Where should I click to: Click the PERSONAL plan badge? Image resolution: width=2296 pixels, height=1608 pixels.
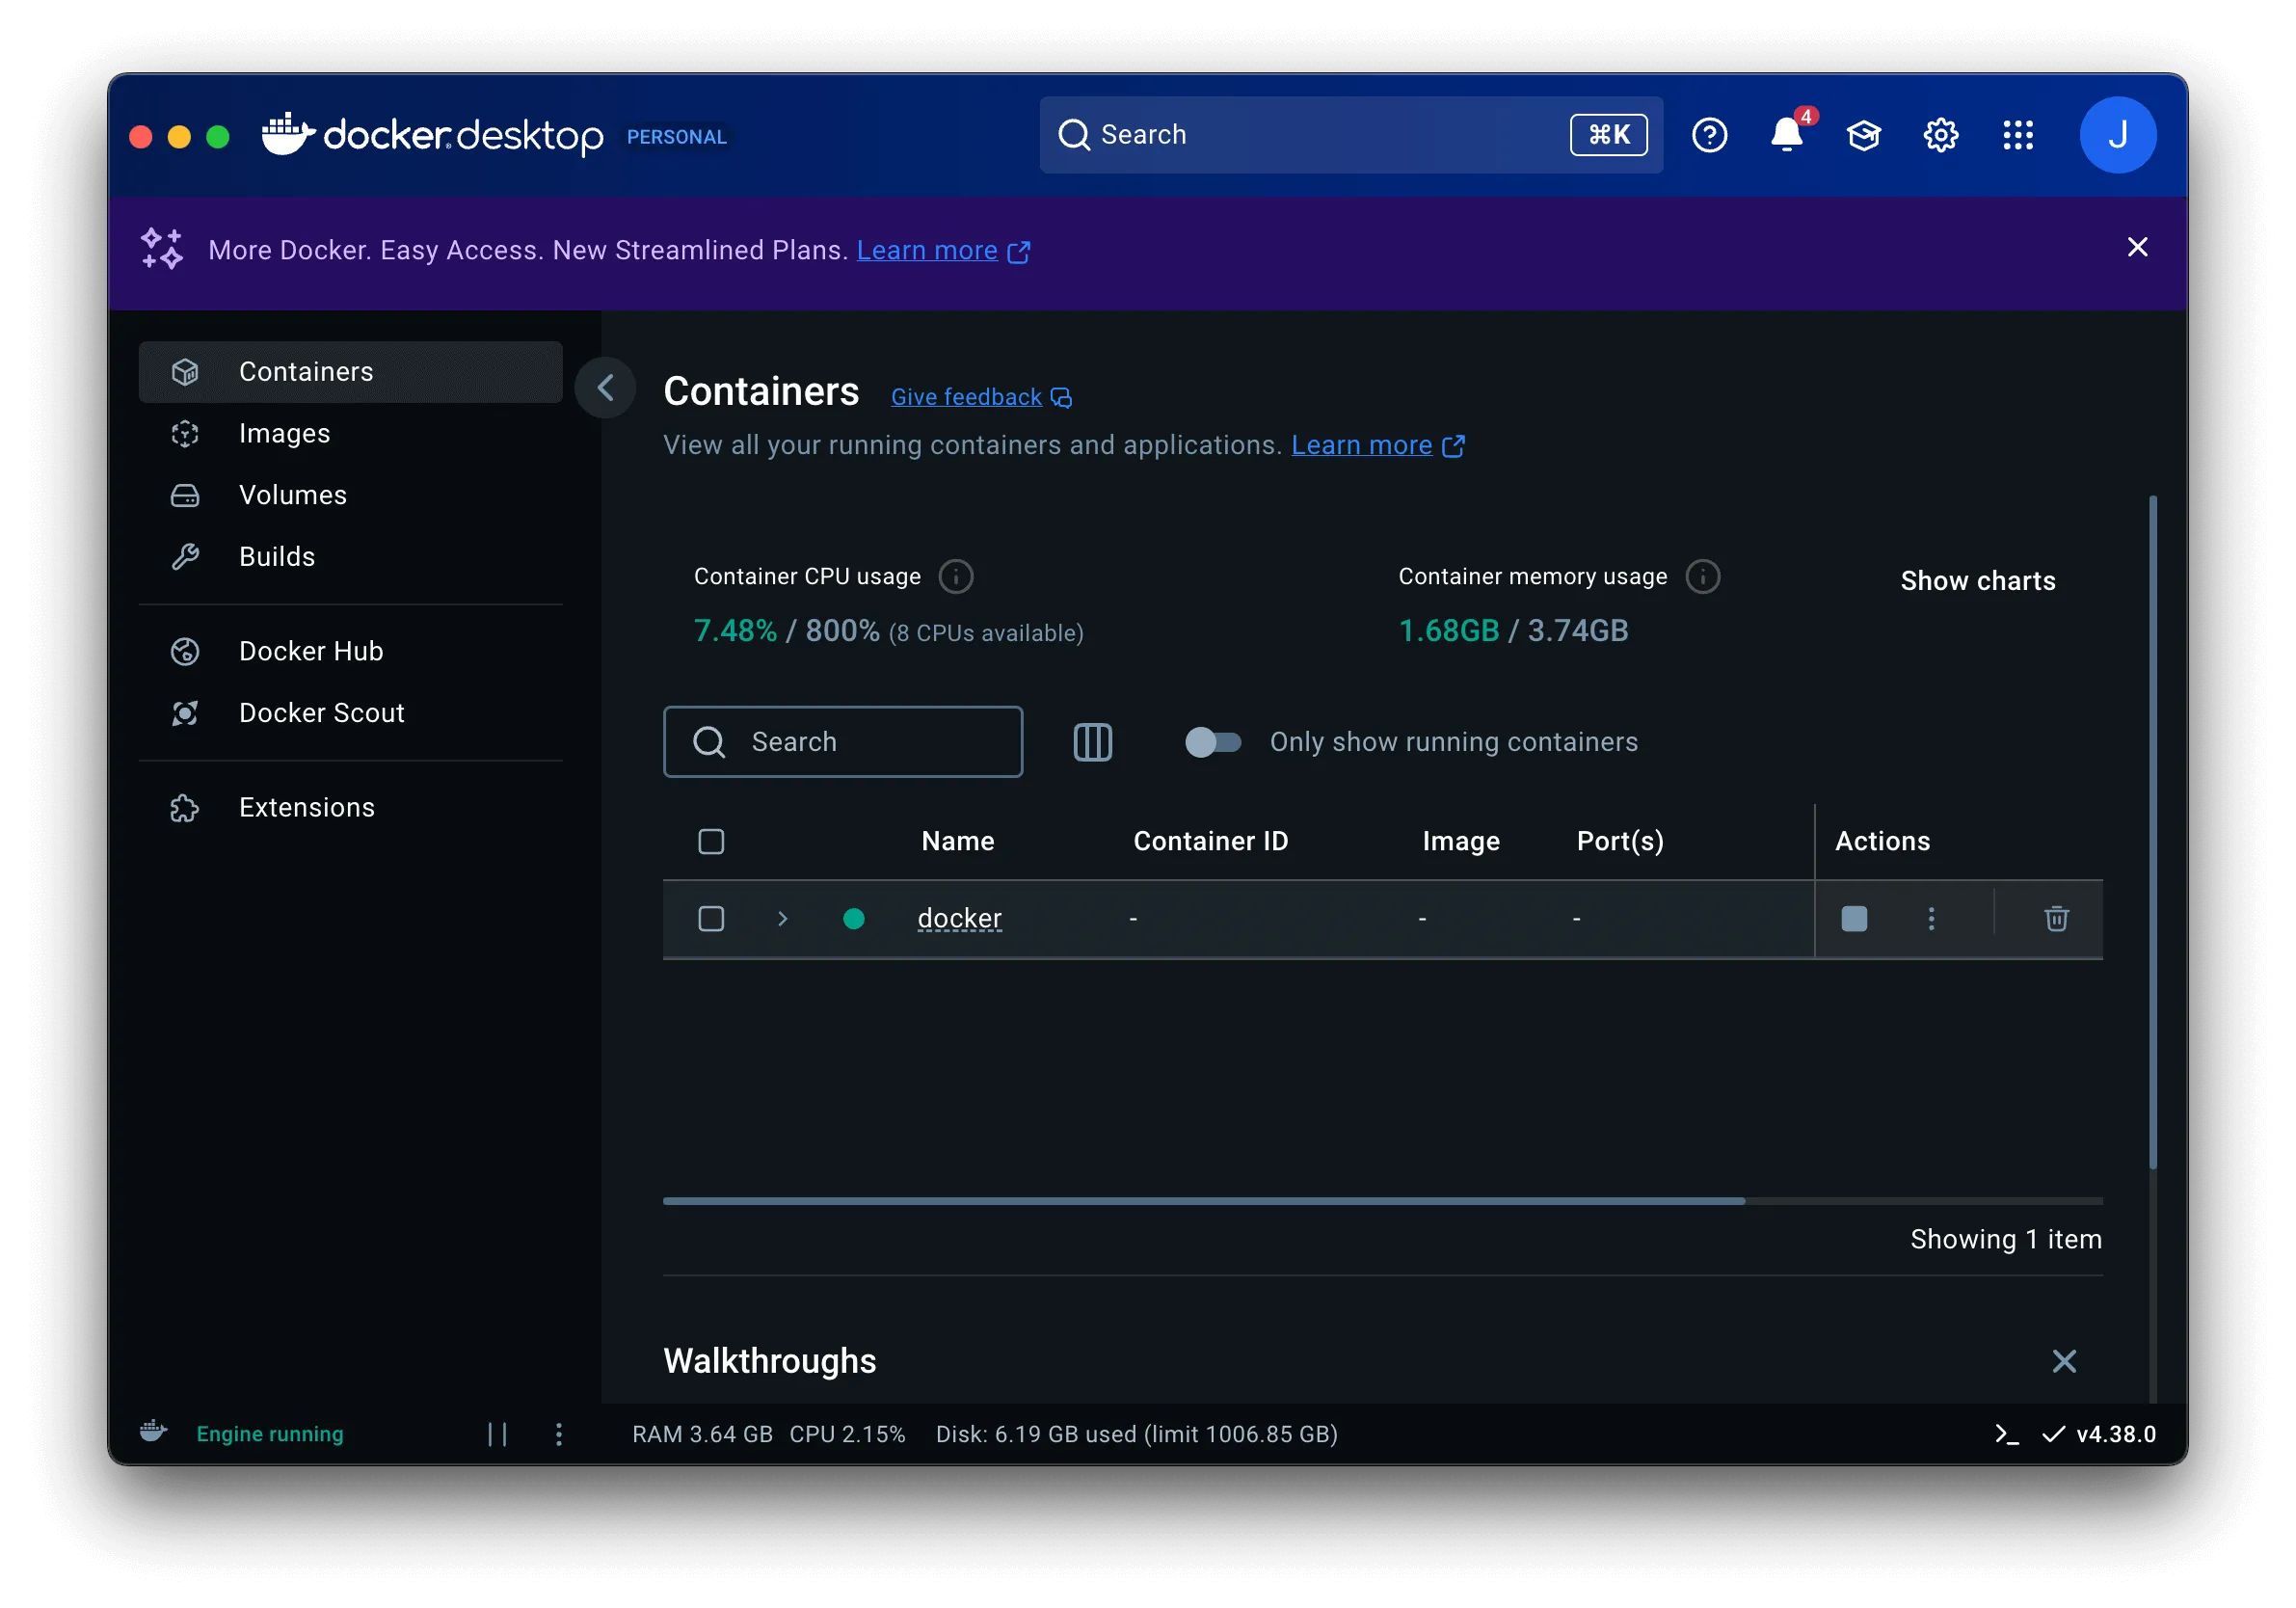coord(677,137)
